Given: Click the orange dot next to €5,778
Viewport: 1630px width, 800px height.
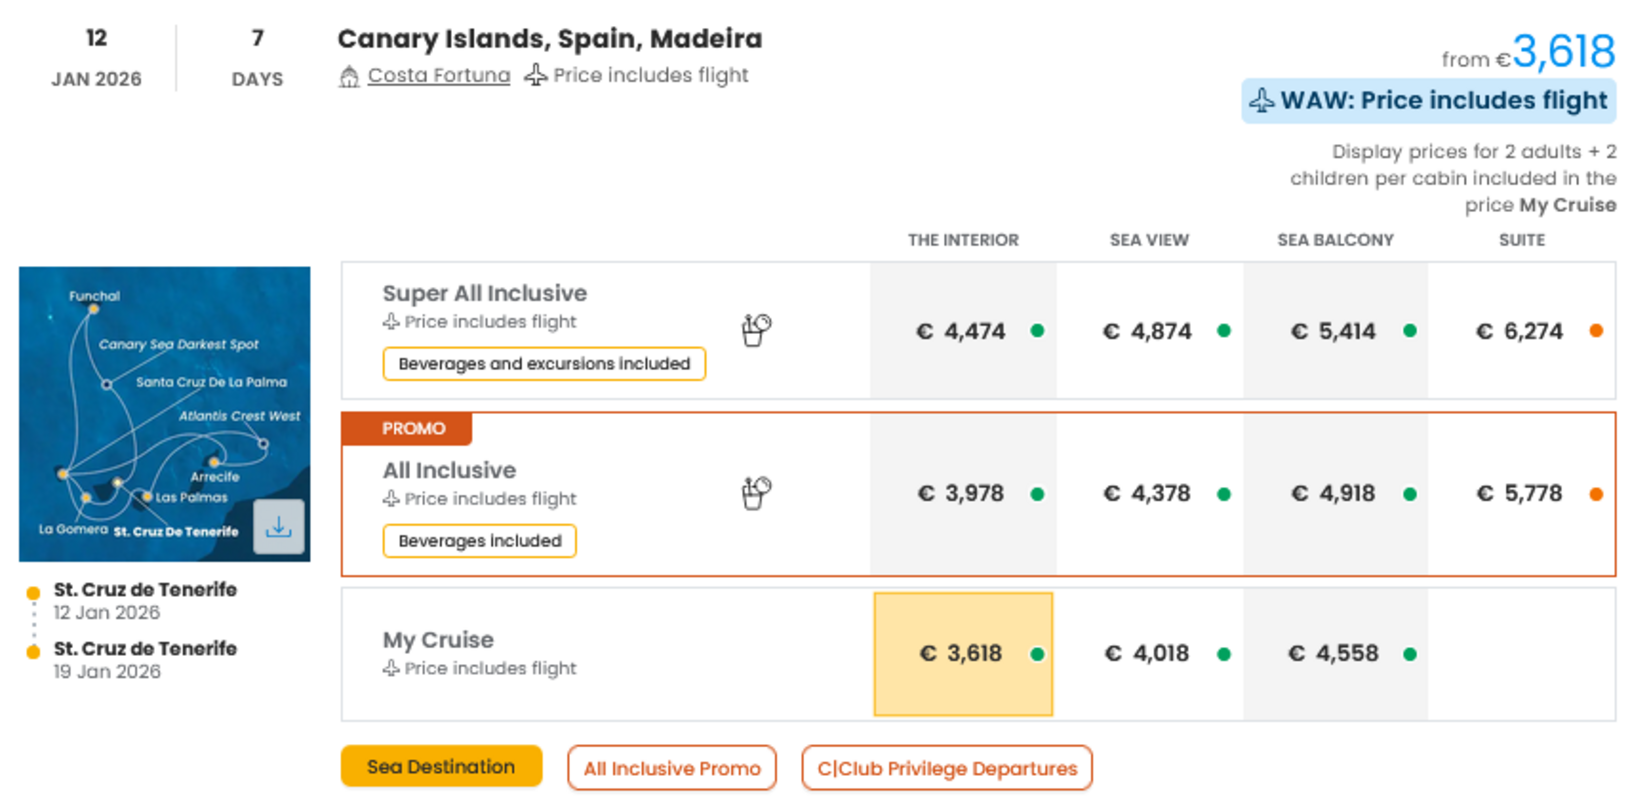Looking at the screenshot, I should tap(1596, 494).
